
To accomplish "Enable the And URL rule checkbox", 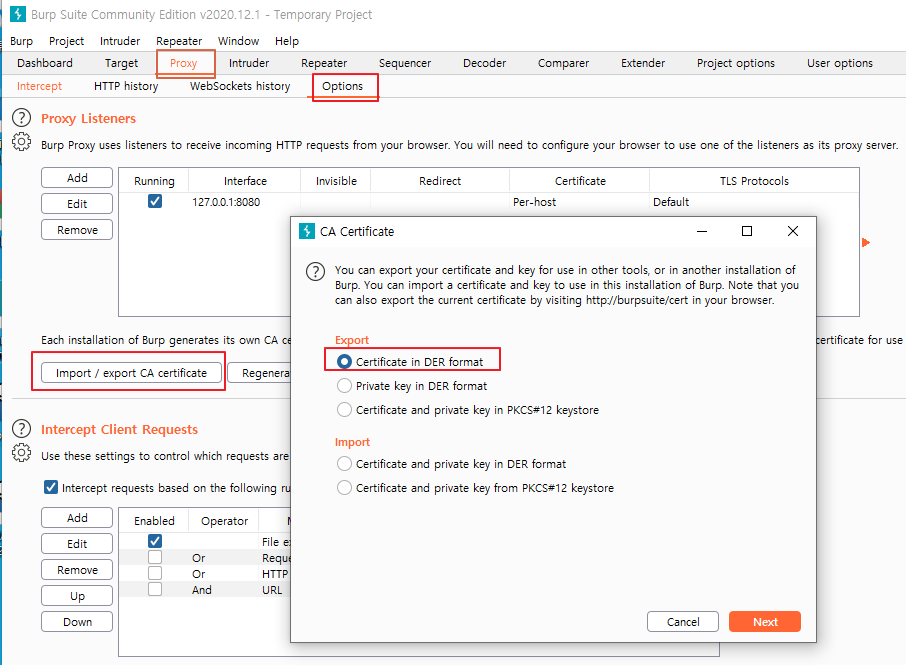I will click(x=155, y=589).
